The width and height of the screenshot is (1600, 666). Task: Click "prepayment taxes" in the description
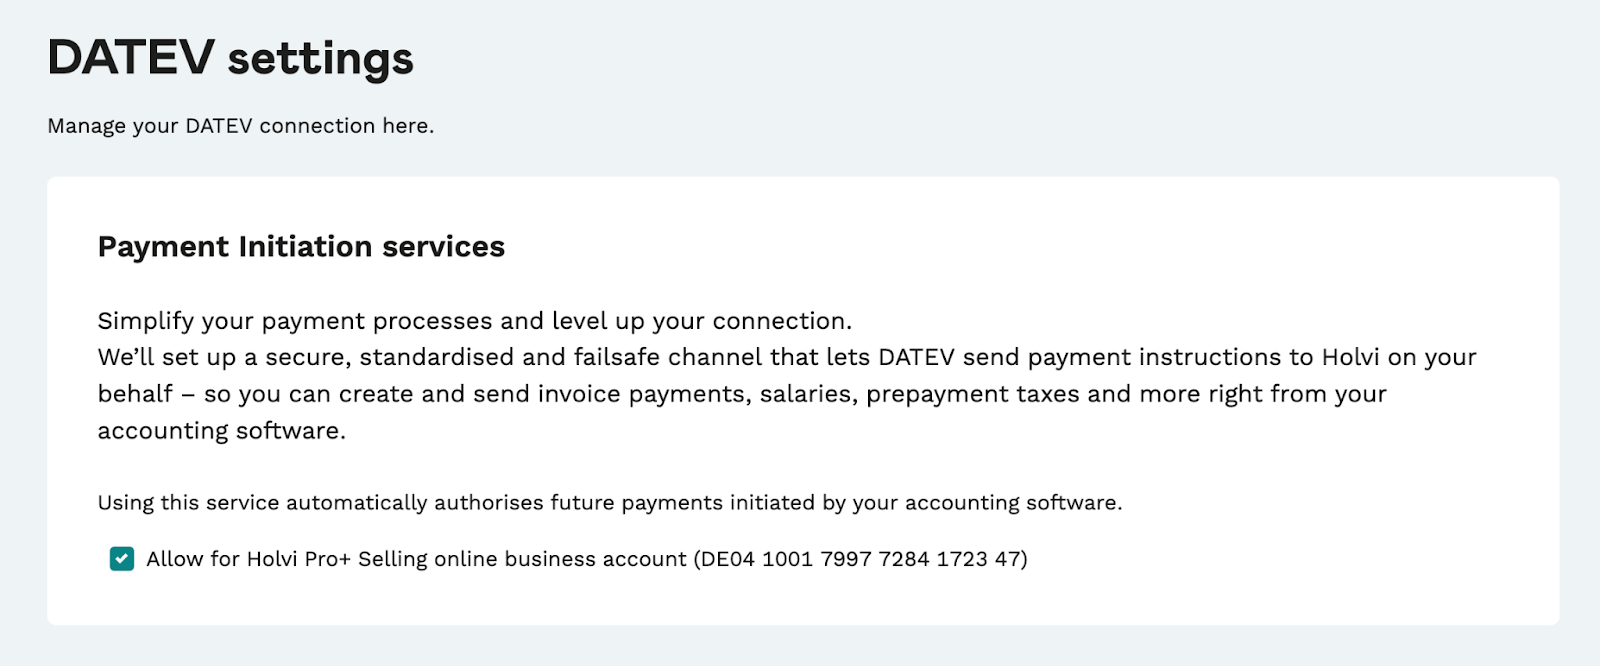(972, 394)
